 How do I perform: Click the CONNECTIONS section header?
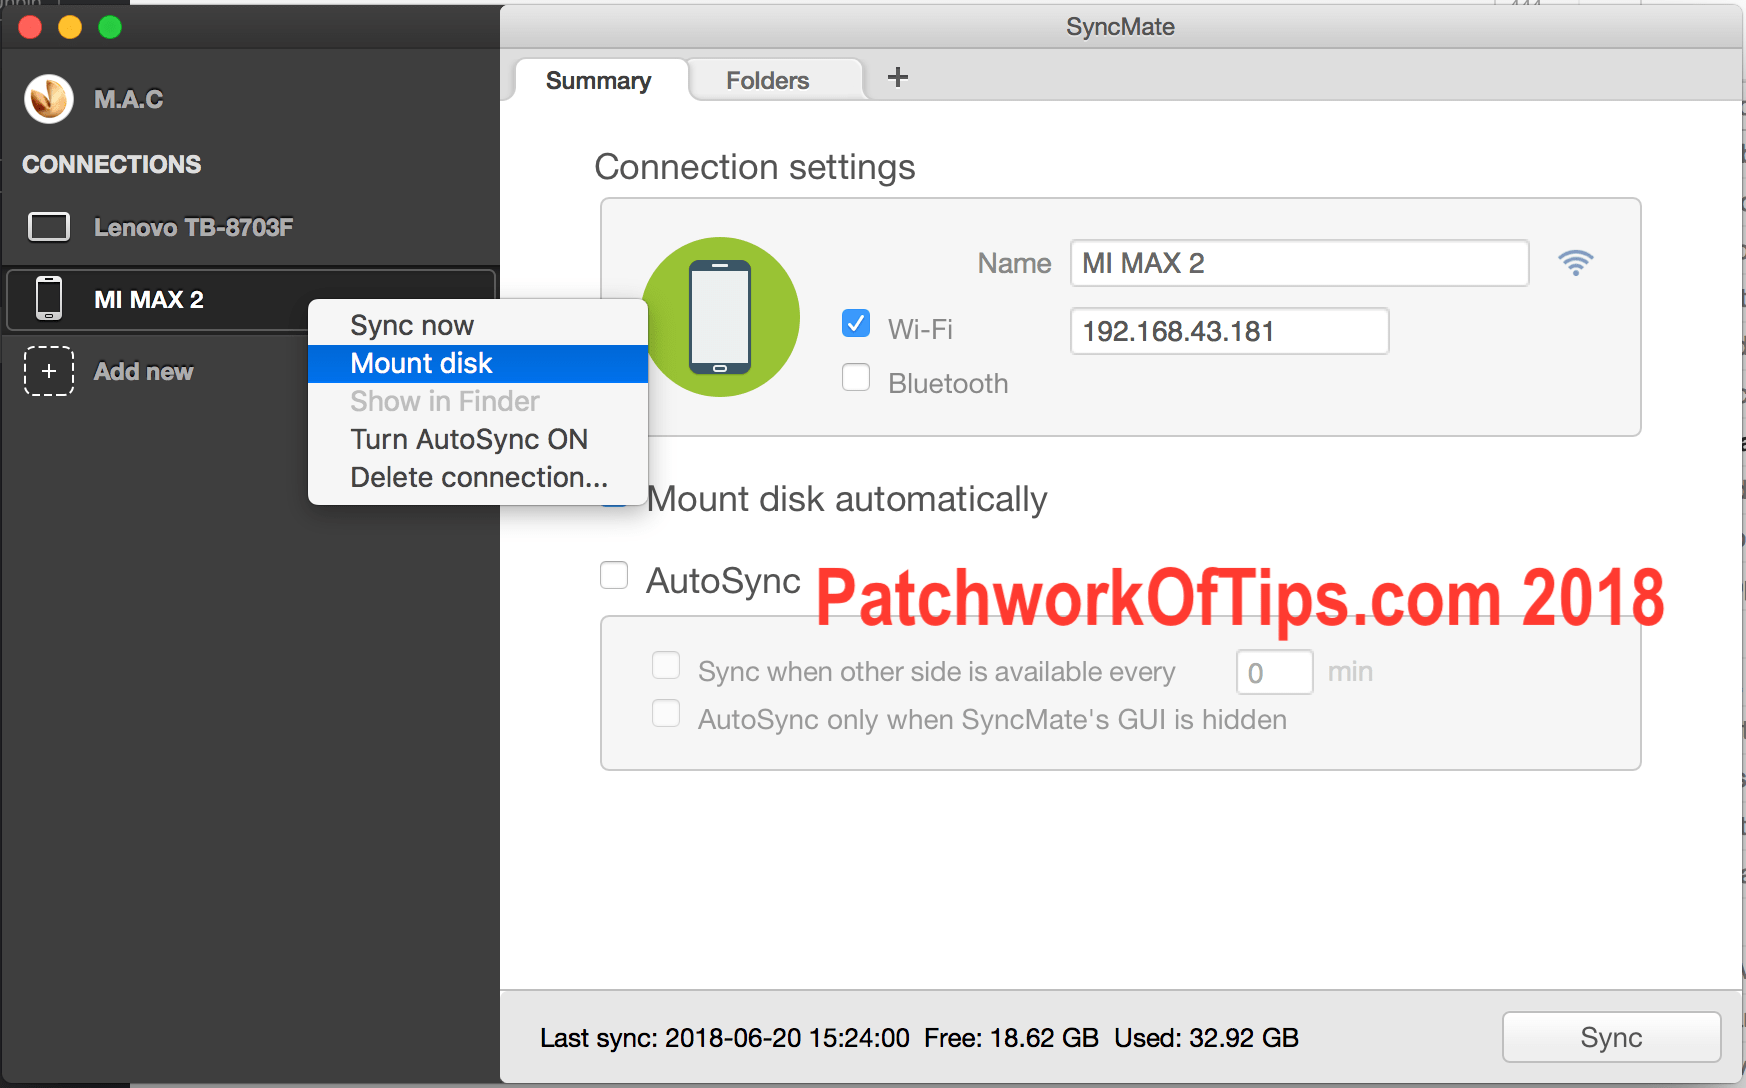pos(112,164)
